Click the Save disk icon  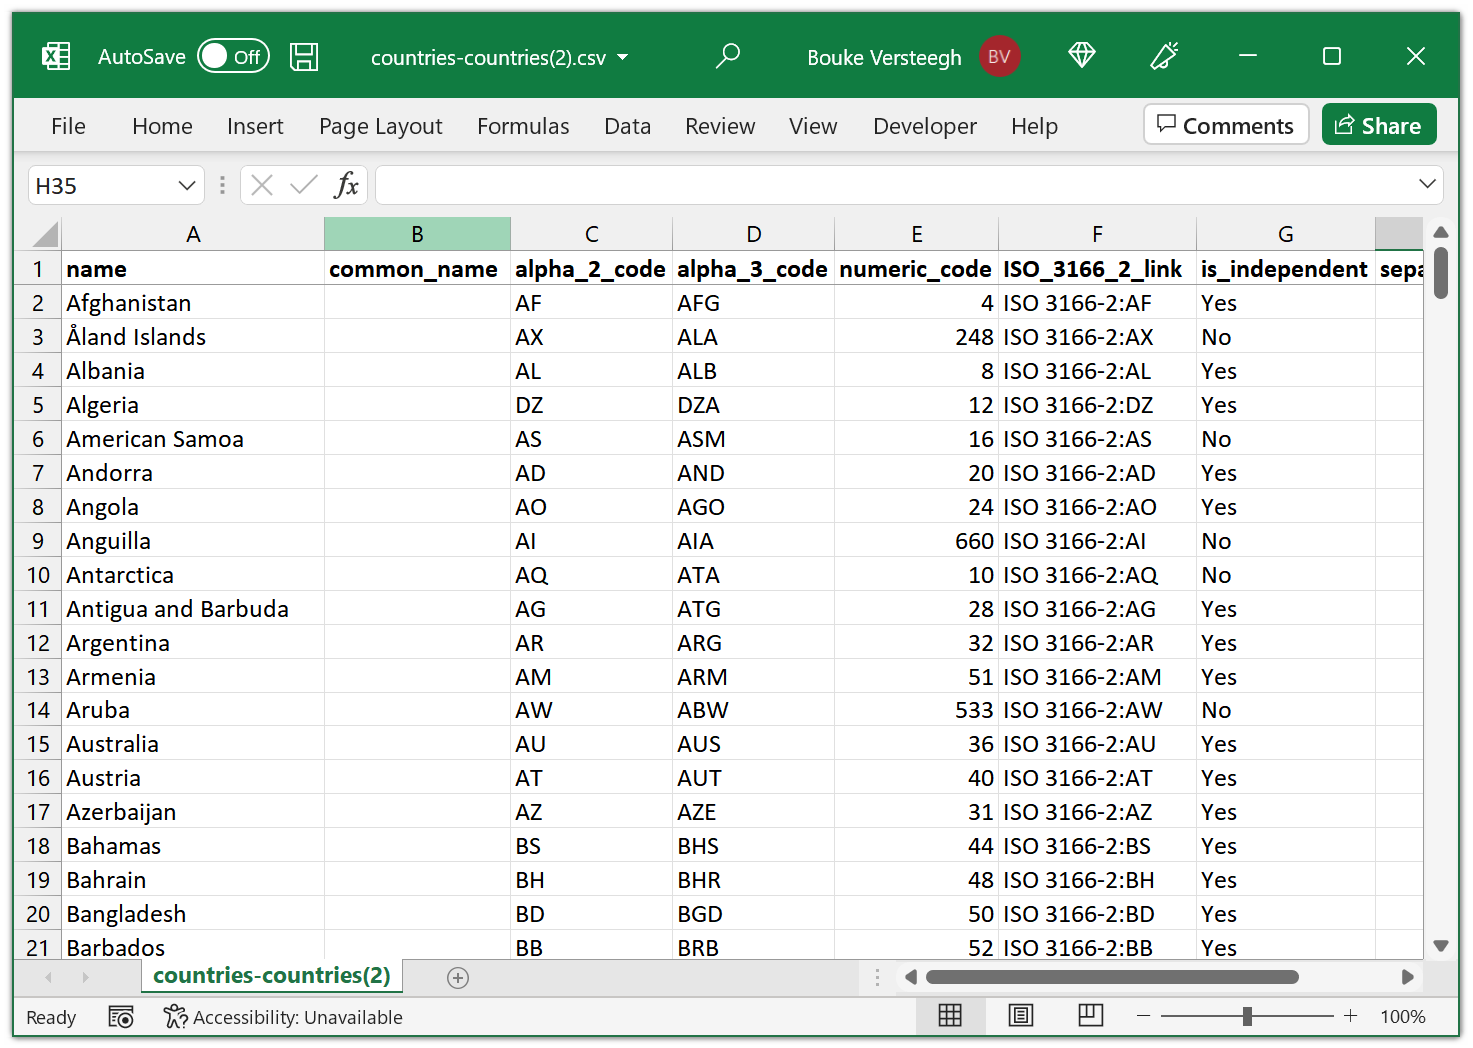[x=304, y=57]
